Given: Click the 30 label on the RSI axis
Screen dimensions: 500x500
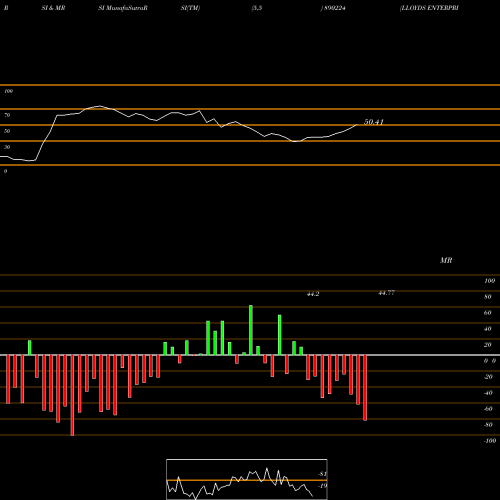Looking at the screenshot, I should pyautogui.click(x=7, y=147).
